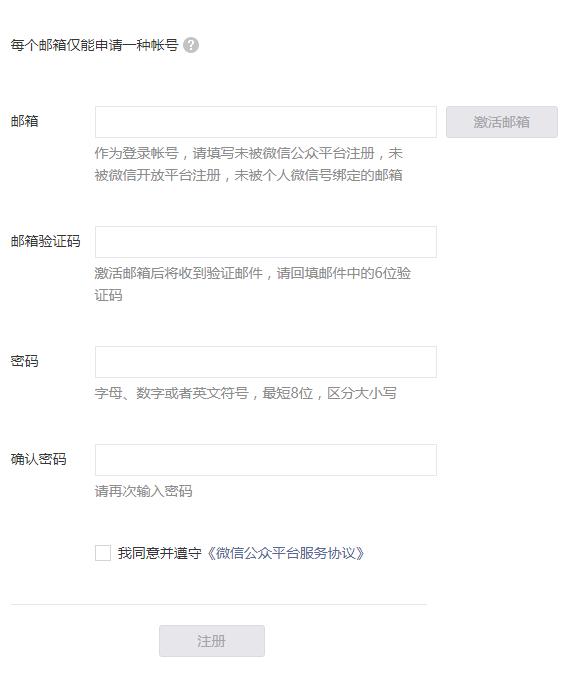Open the 《微信公众平台服务协议》 link
This screenshot has height=686, width=578.
point(285,553)
